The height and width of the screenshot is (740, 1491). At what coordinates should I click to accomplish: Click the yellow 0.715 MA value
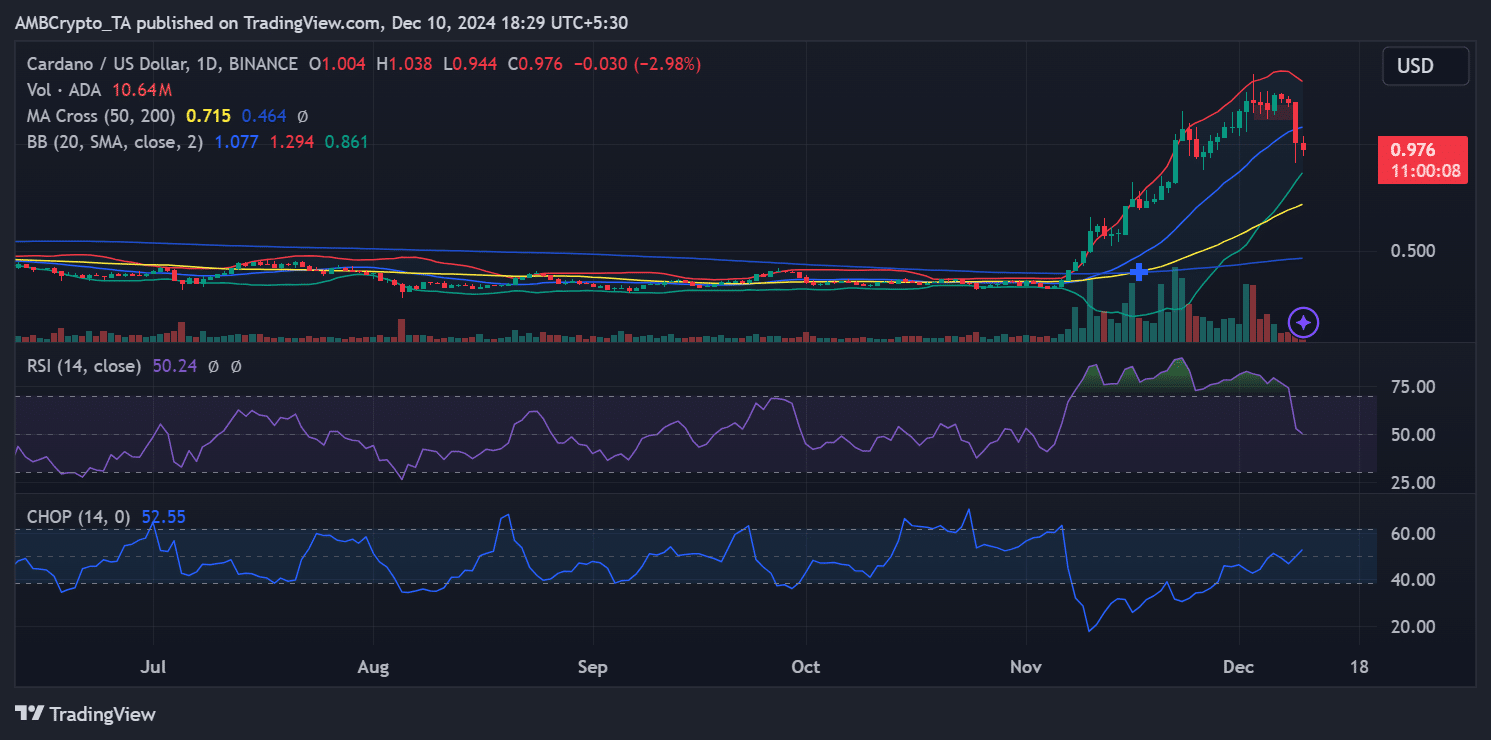[x=208, y=116]
